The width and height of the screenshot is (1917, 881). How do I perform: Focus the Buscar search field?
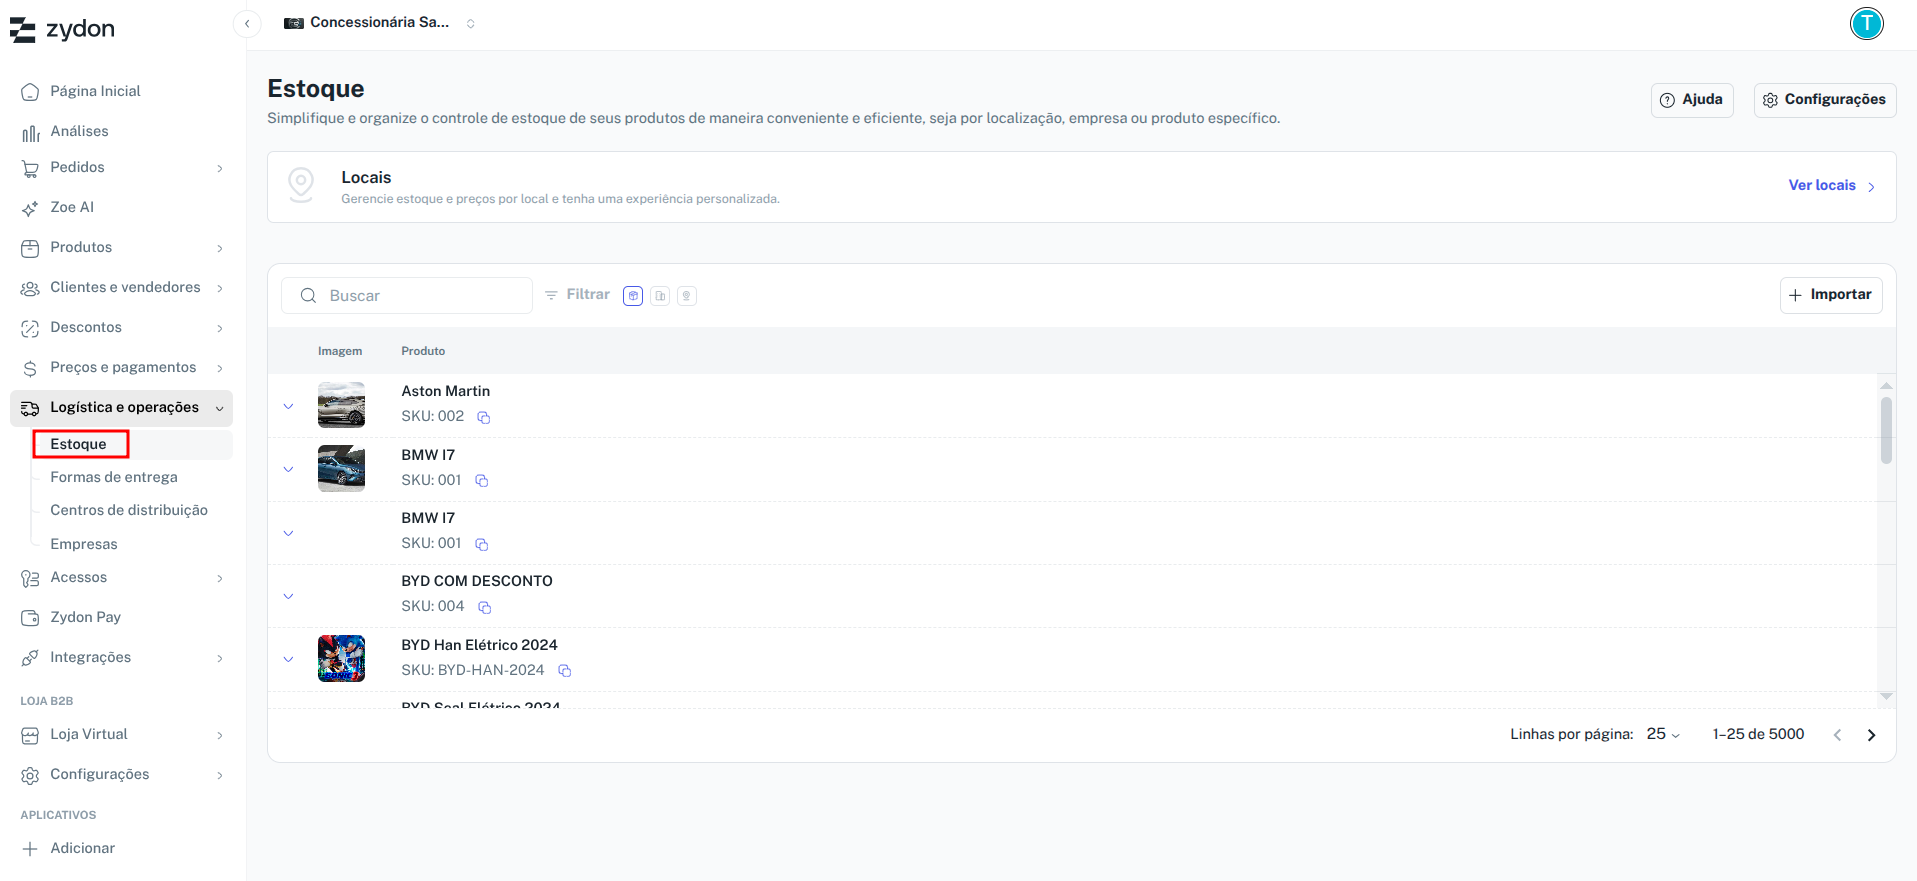pos(407,296)
